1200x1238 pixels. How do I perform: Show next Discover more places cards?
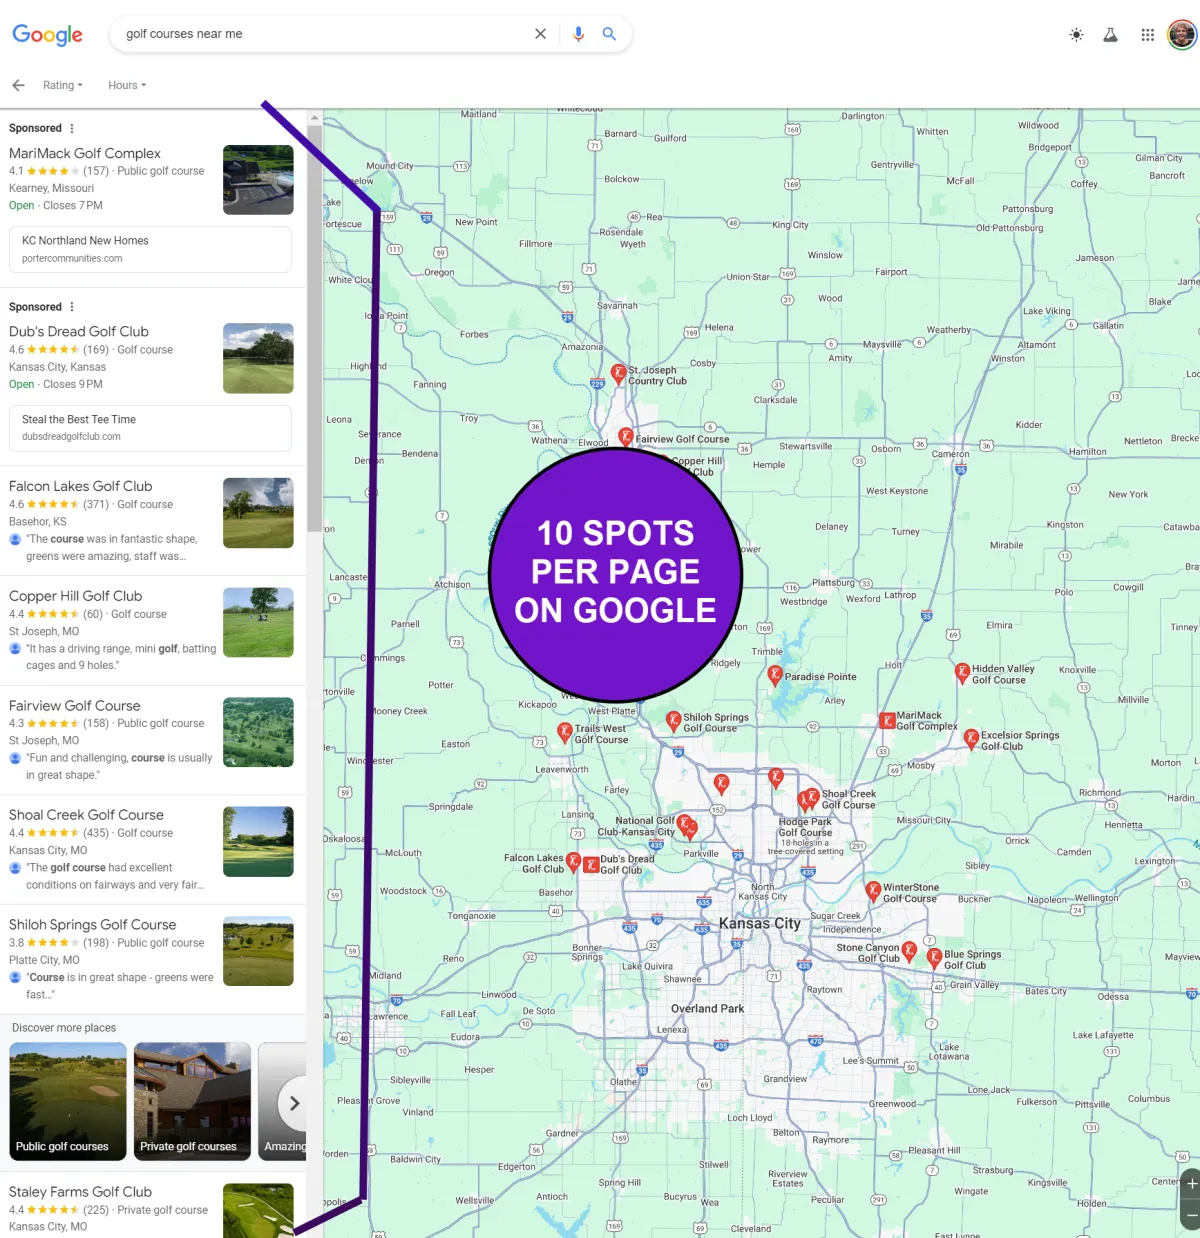tap(293, 1102)
